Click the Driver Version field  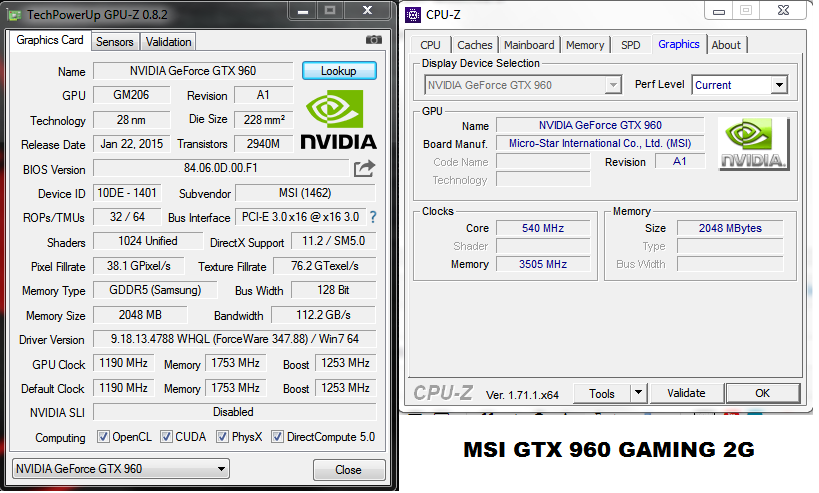235,339
